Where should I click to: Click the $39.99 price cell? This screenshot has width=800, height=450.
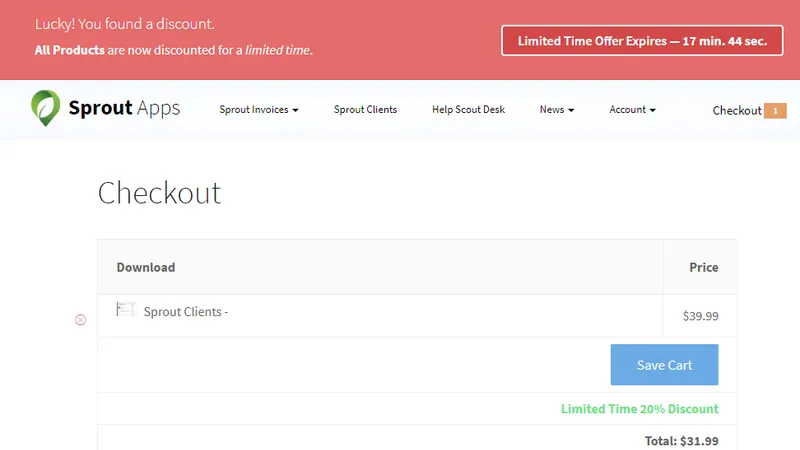[x=701, y=316]
